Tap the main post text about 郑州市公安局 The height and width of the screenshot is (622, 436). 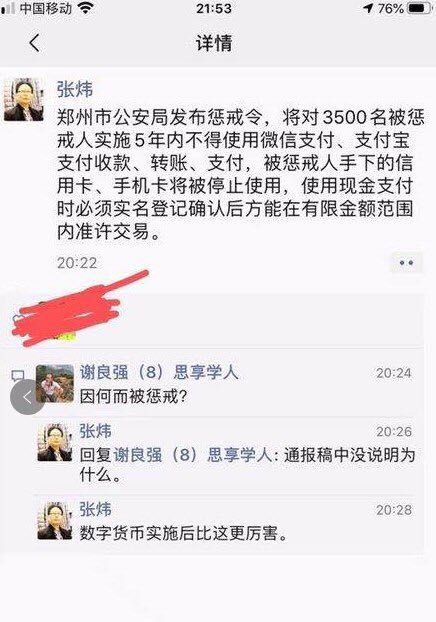240,174
